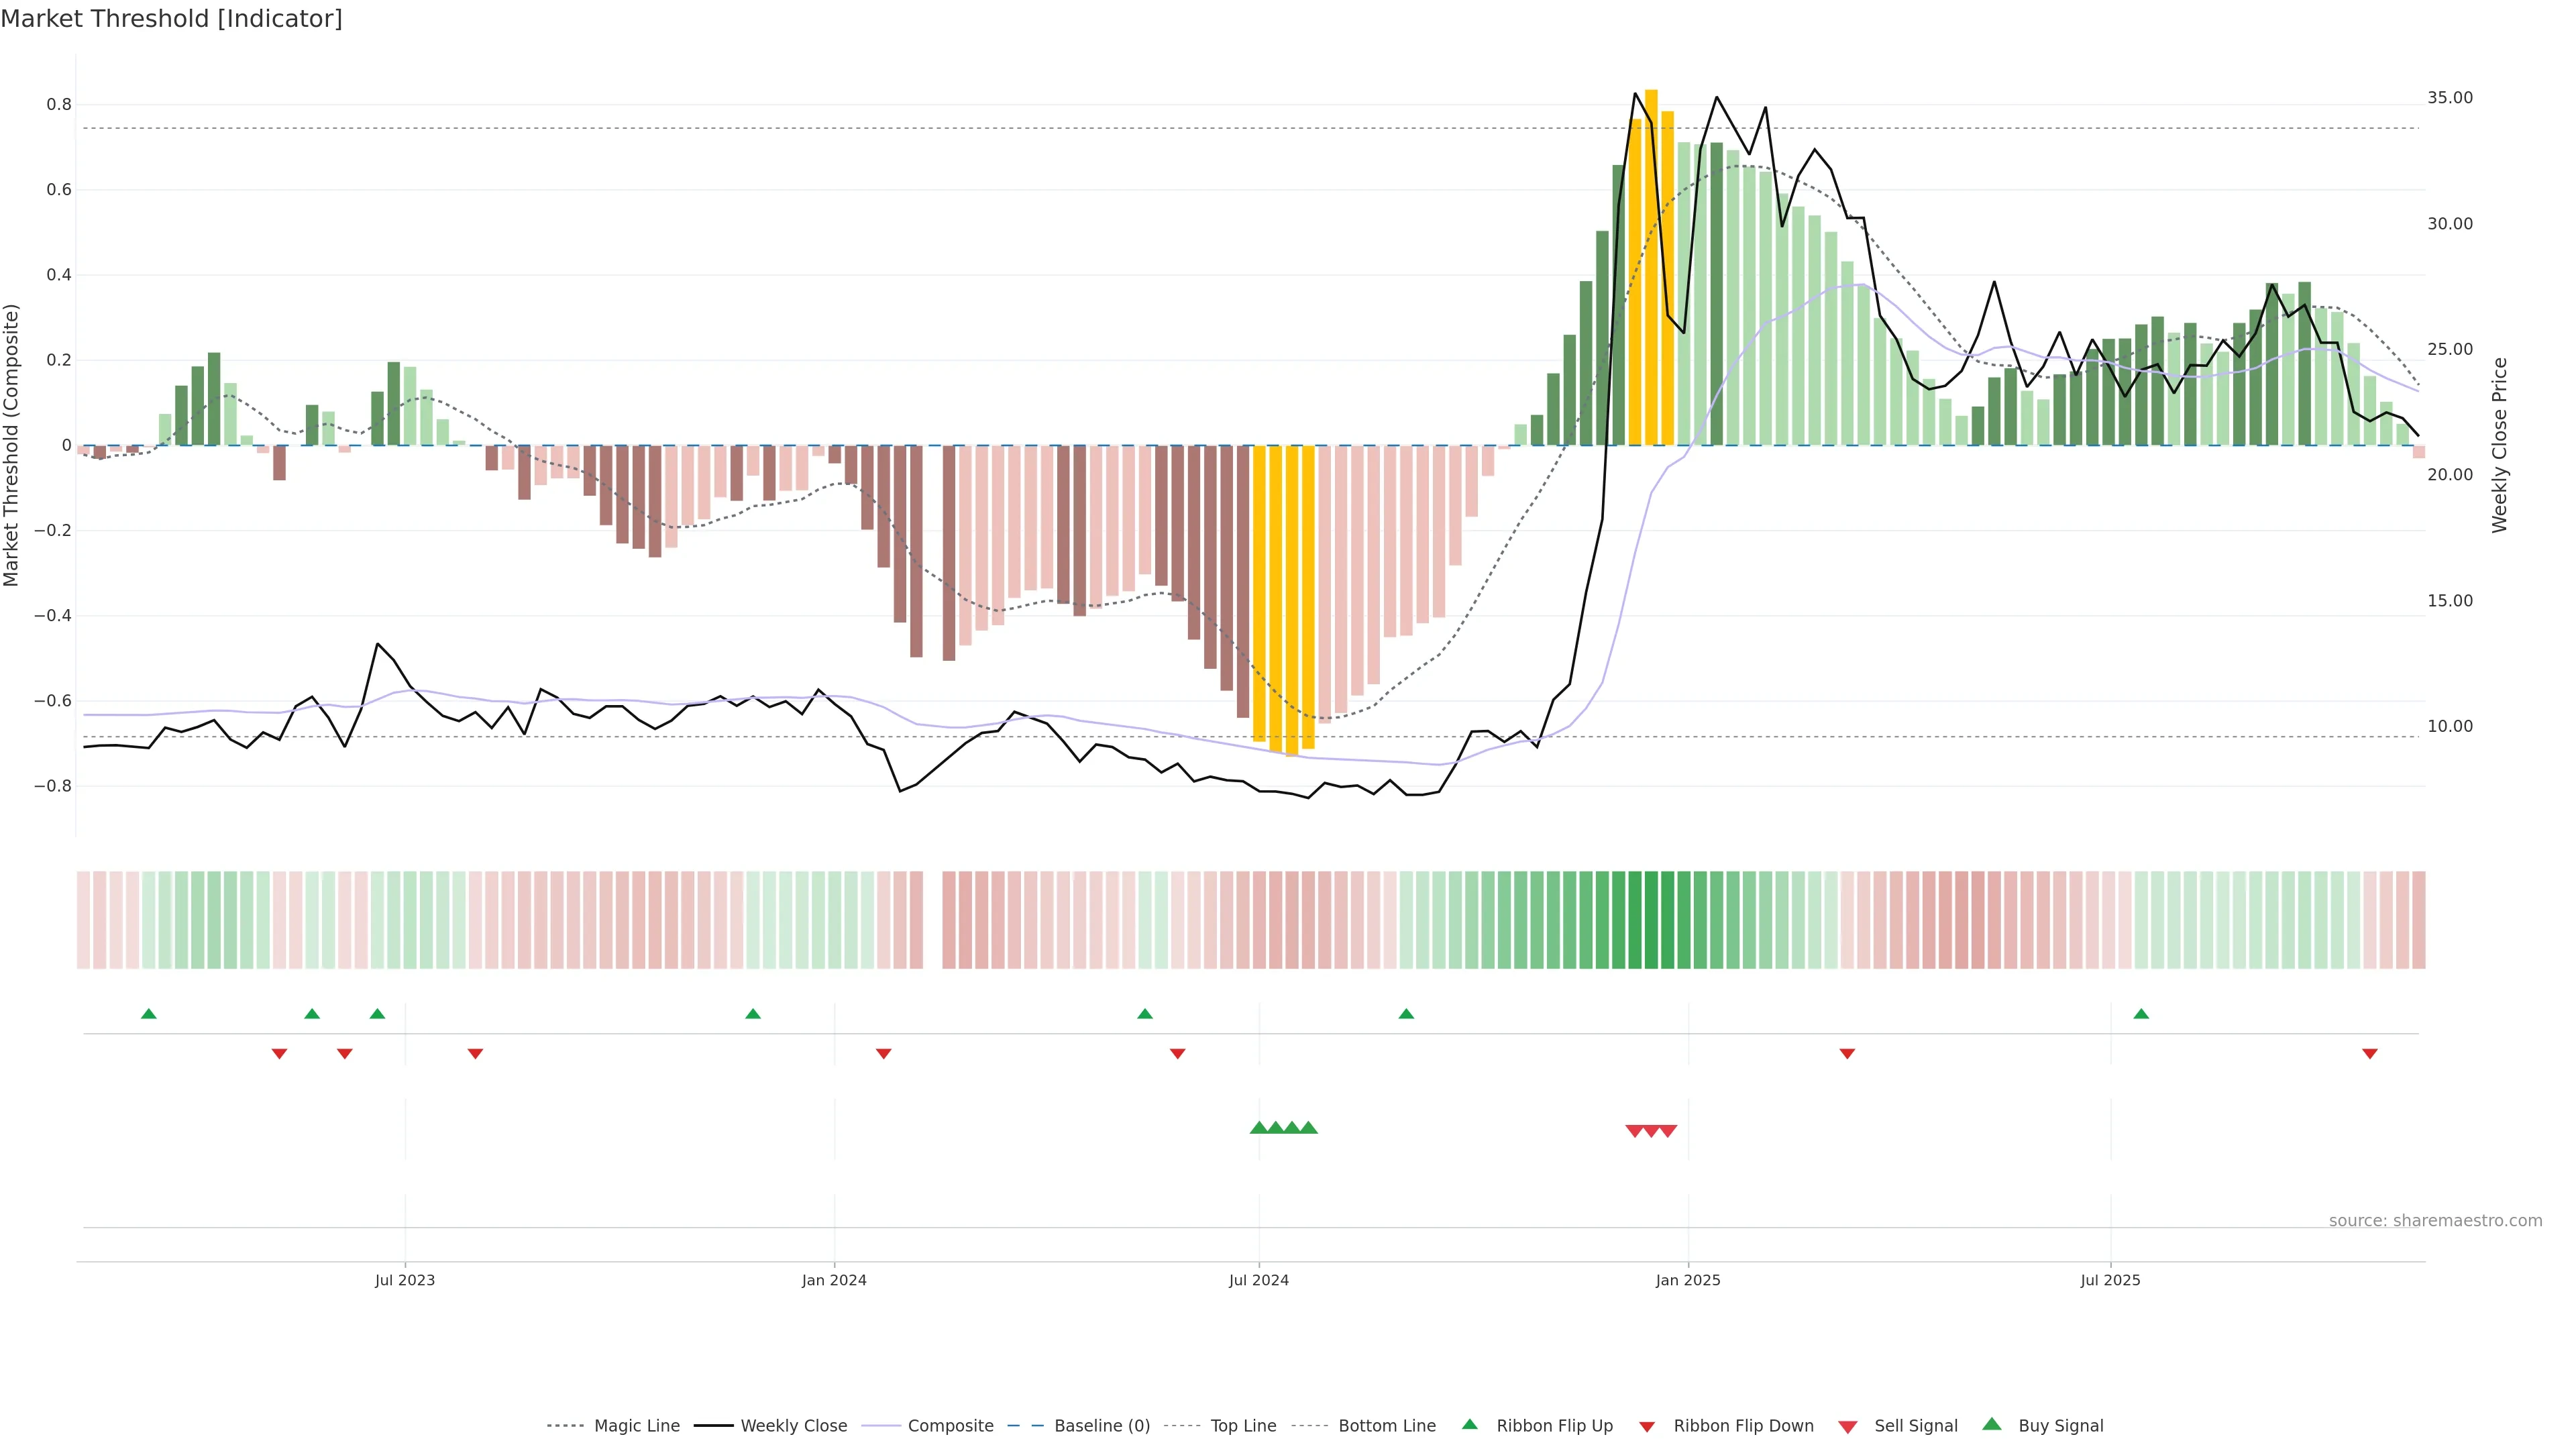The image size is (2576, 1449).
Task: Click last ribbon flip down marker at far right
Action: (2370, 1054)
